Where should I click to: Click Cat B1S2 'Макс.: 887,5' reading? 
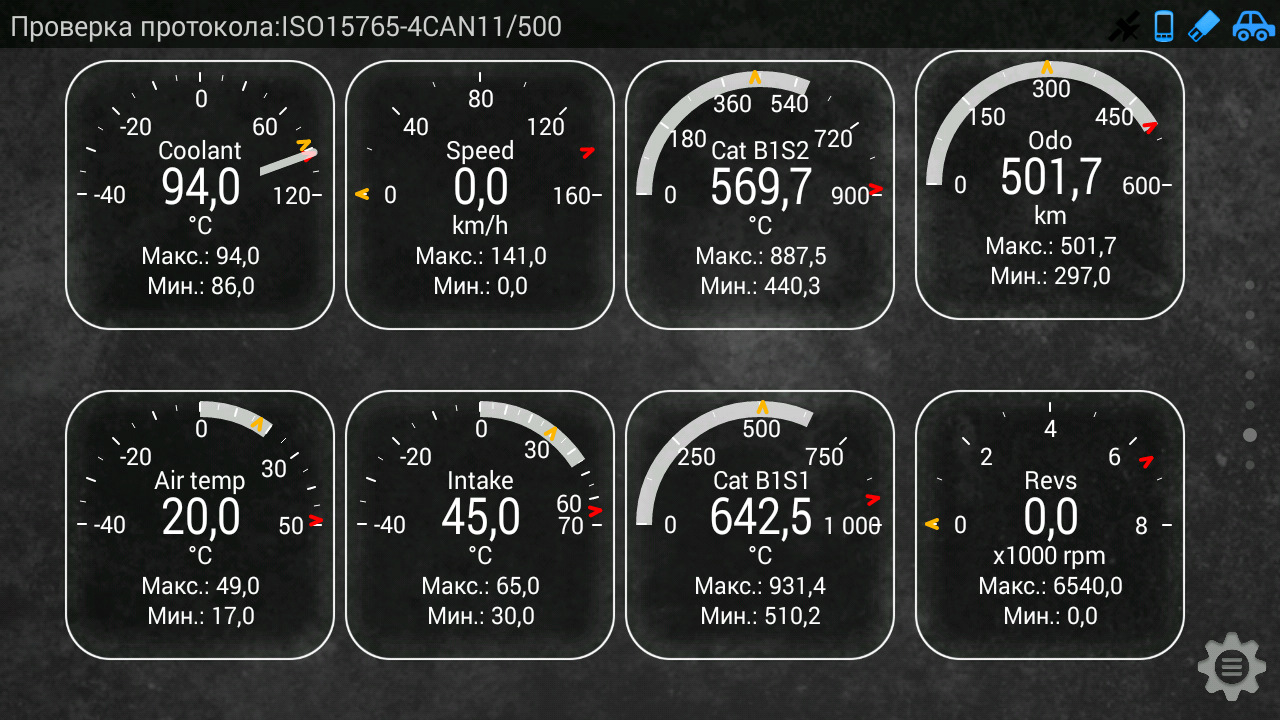pos(761,256)
